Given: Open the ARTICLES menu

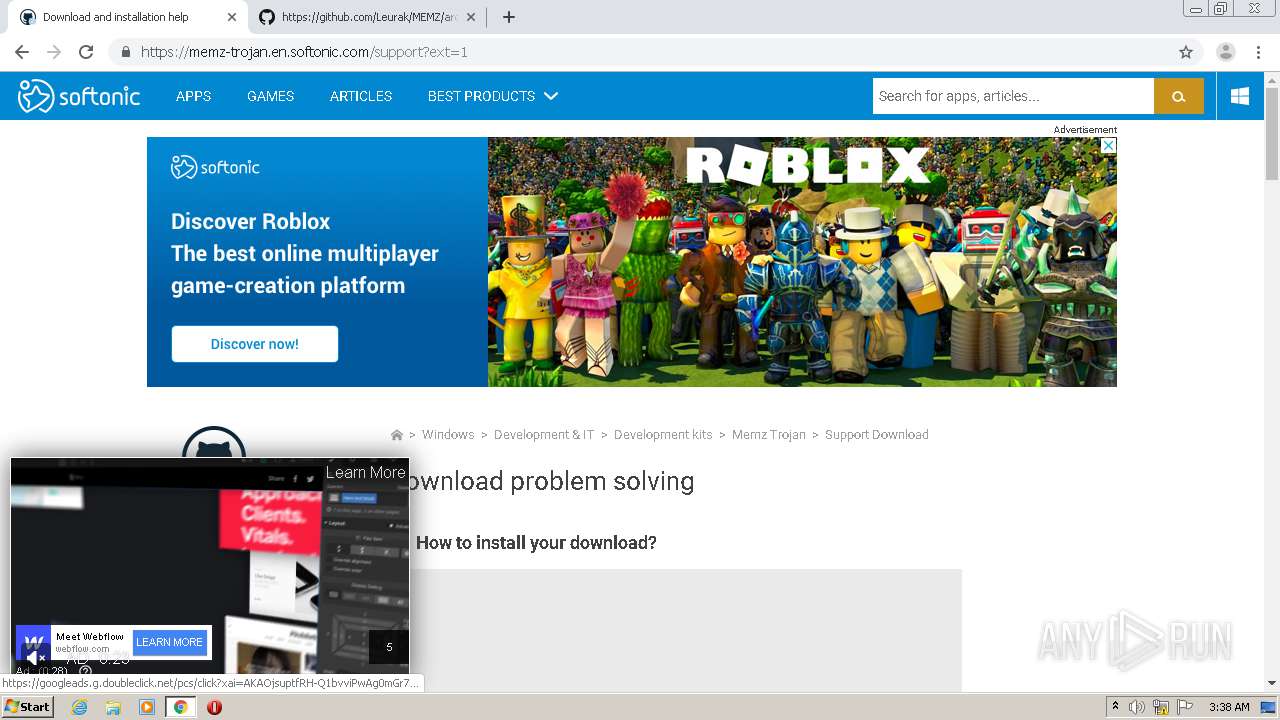Looking at the screenshot, I should pos(361,96).
